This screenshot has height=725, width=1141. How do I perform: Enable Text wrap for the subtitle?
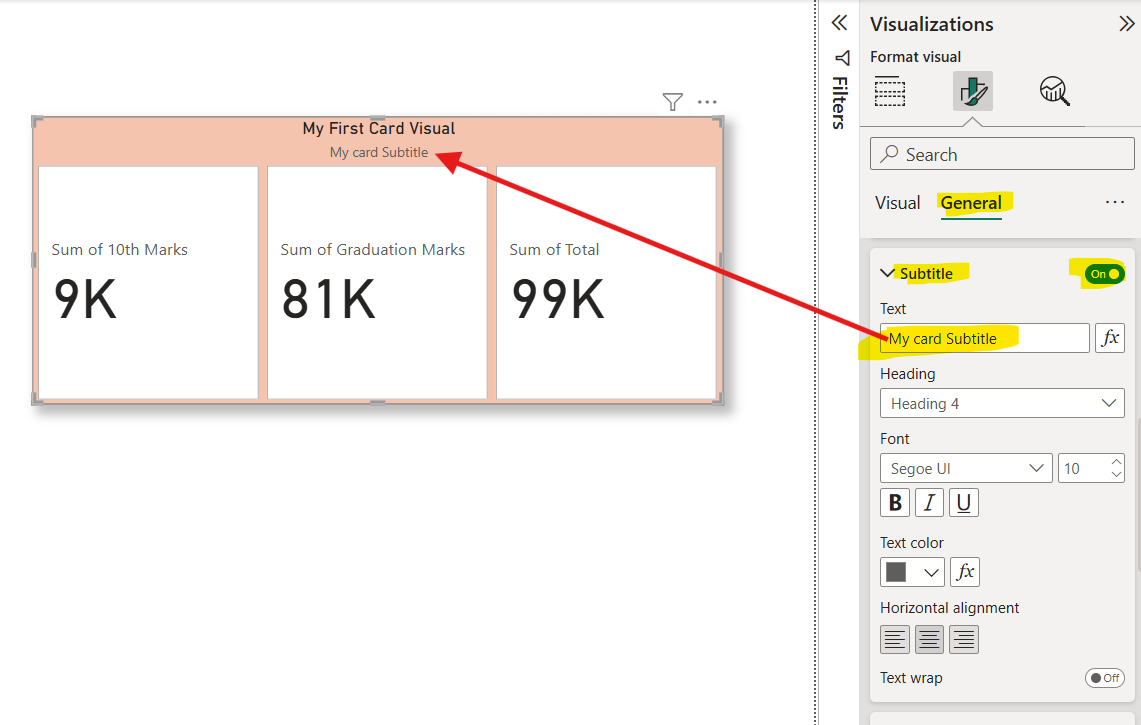(x=1104, y=677)
